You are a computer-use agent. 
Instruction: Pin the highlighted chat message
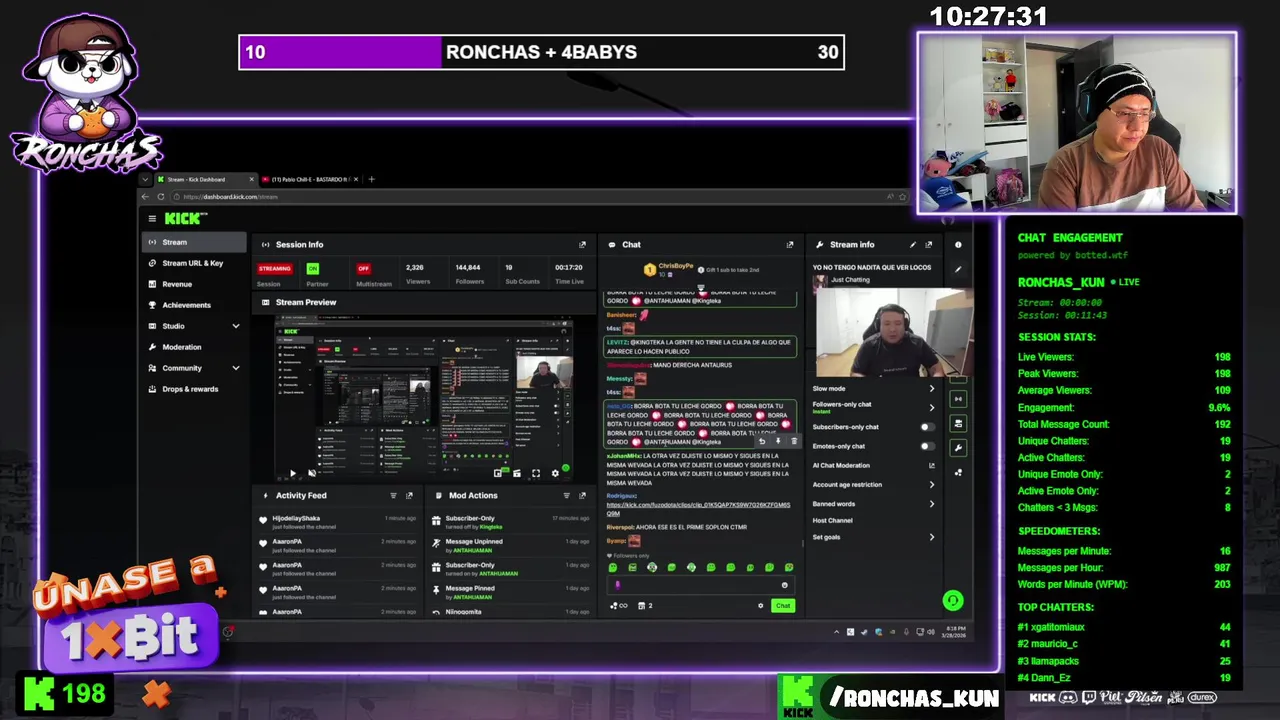778,441
